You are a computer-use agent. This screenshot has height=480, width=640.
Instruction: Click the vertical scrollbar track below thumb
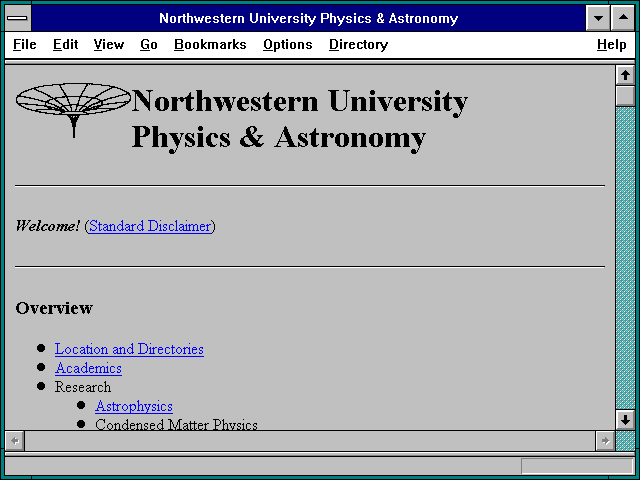tap(625, 257)
